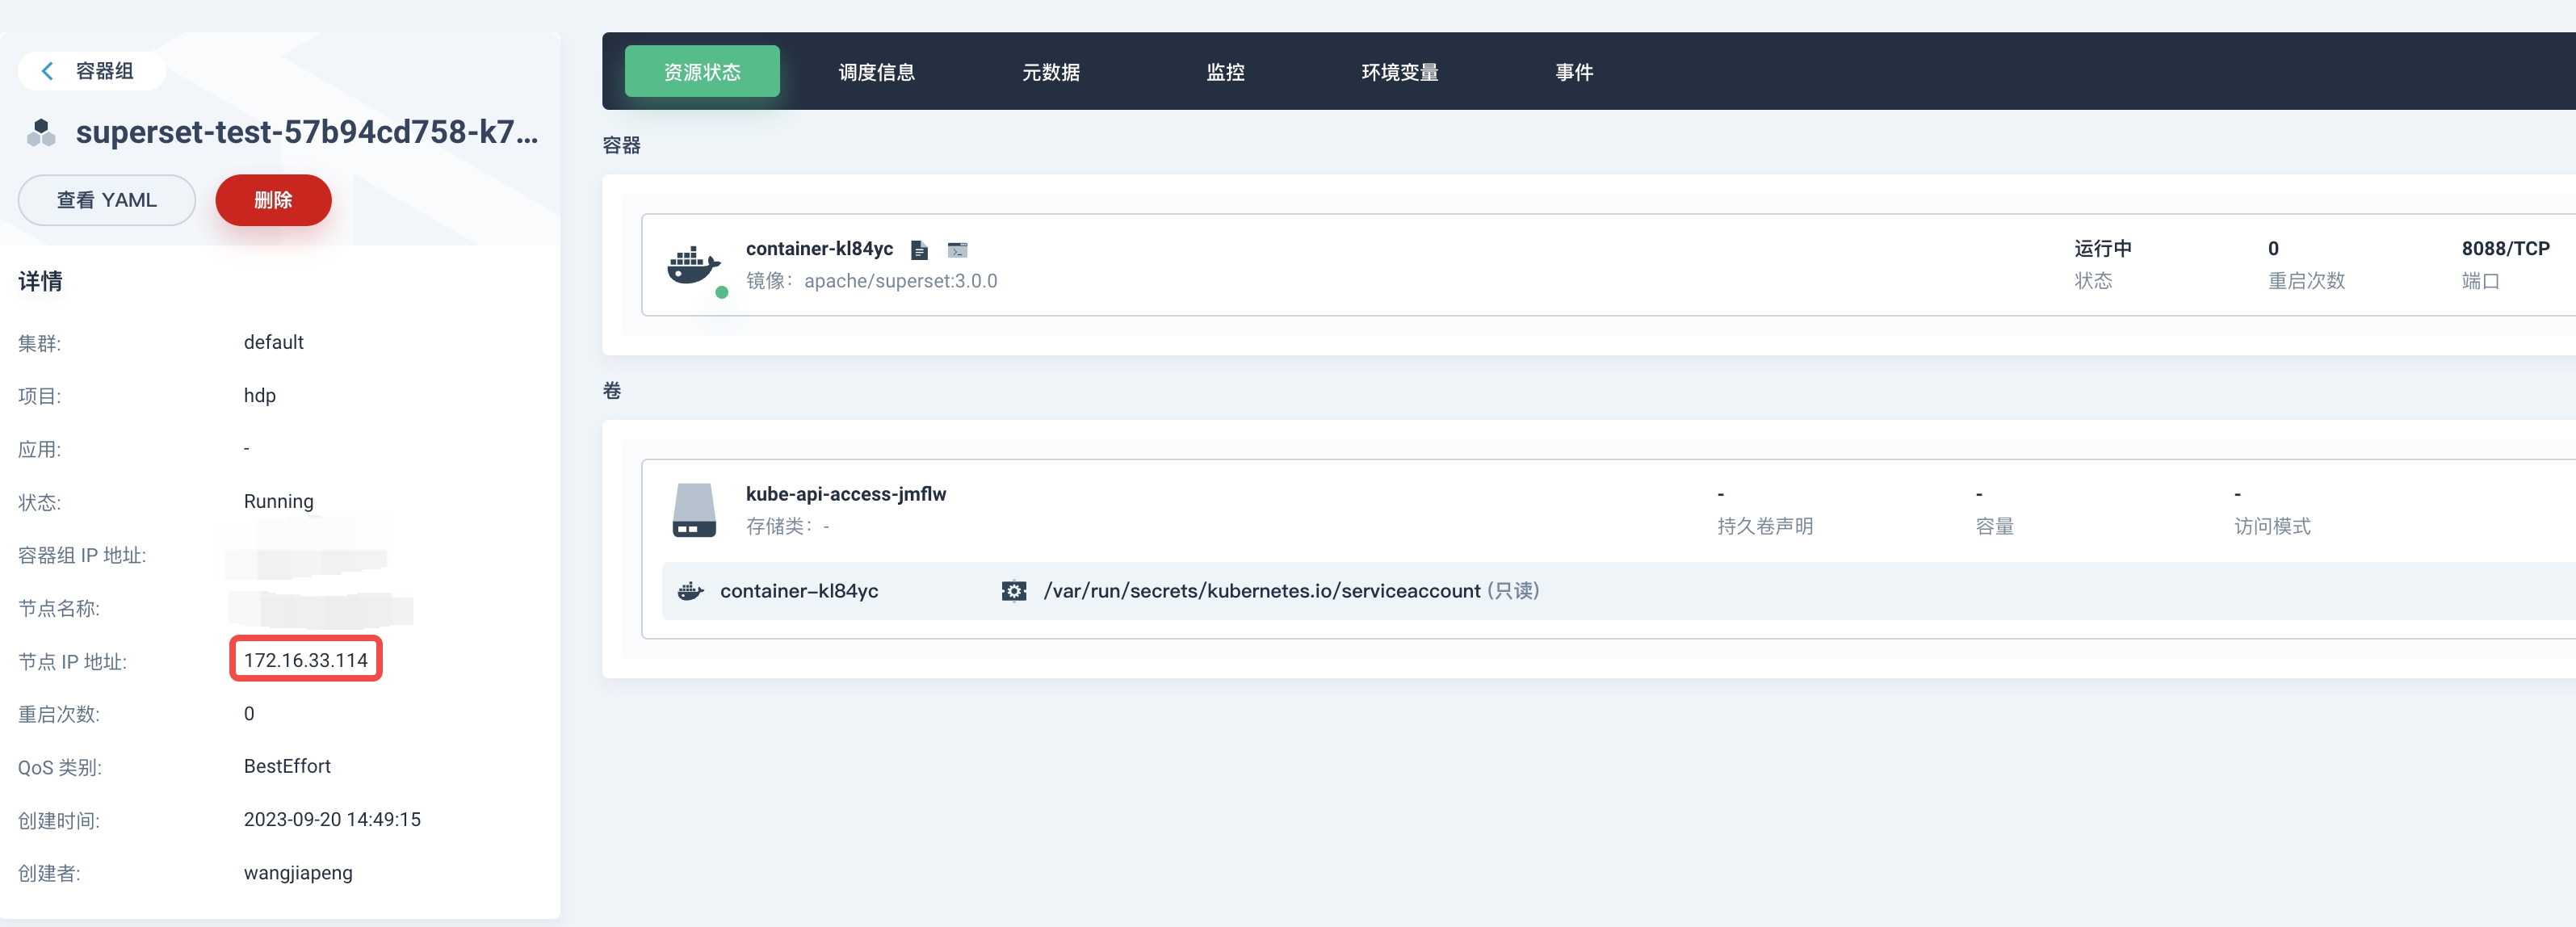Viewport: 2576px width, 927px height.
Task: Click the back arrow next to 容器组
Action: click(47, 71)
